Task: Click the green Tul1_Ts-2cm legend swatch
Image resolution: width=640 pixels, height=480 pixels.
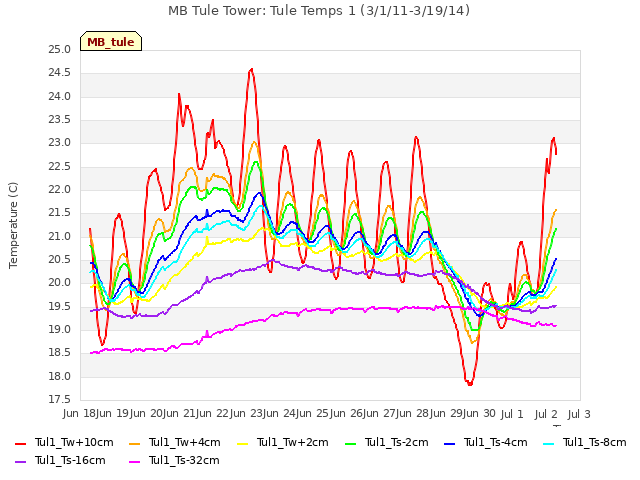Action: click(x=351, y=443)
